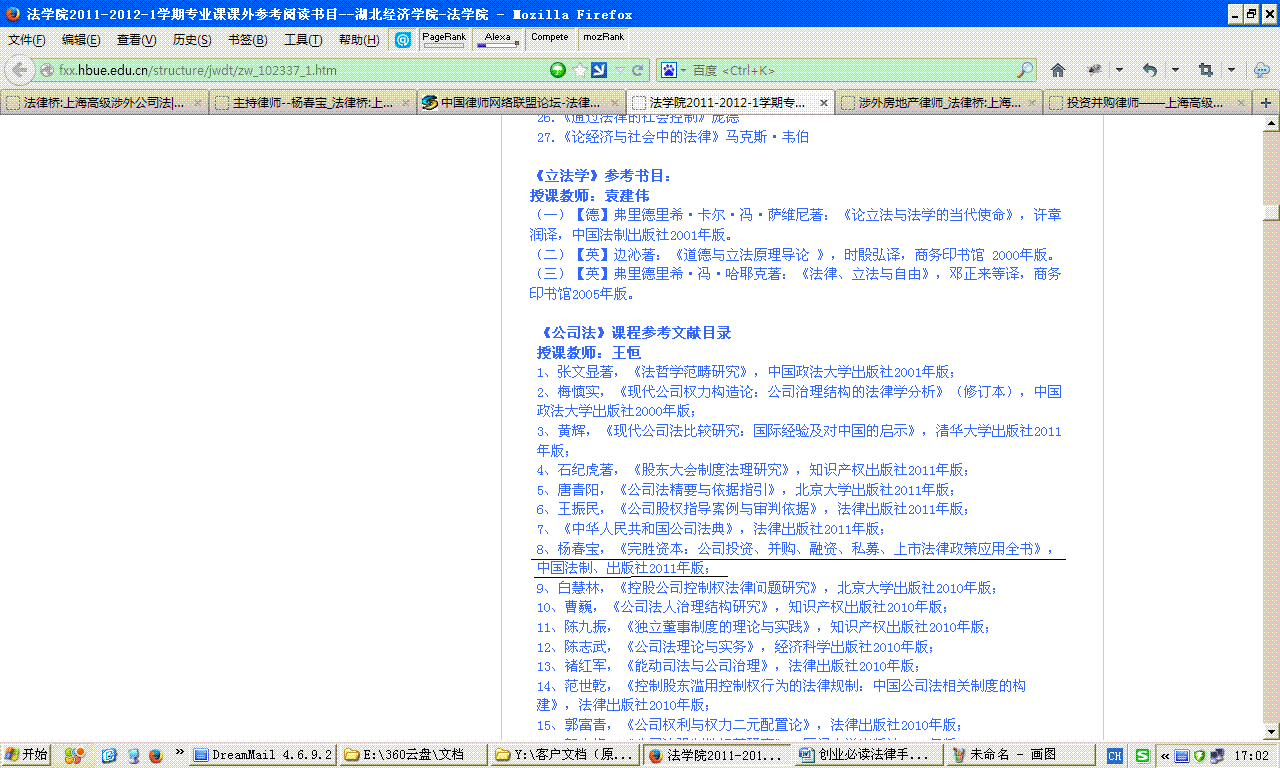This screenshot has width=1280, height=768.
Task: Switch to the 涉外房地产律师 tab
Action: point(935,102)
